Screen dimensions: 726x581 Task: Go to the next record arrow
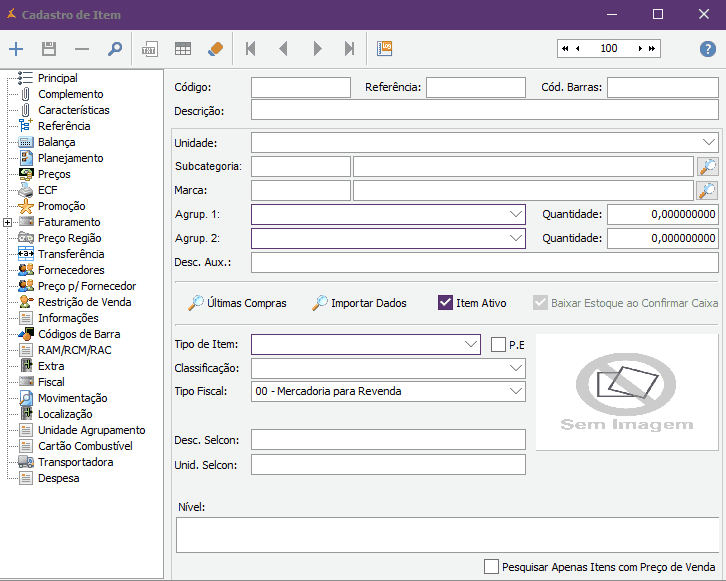click(x=317, y=49)
